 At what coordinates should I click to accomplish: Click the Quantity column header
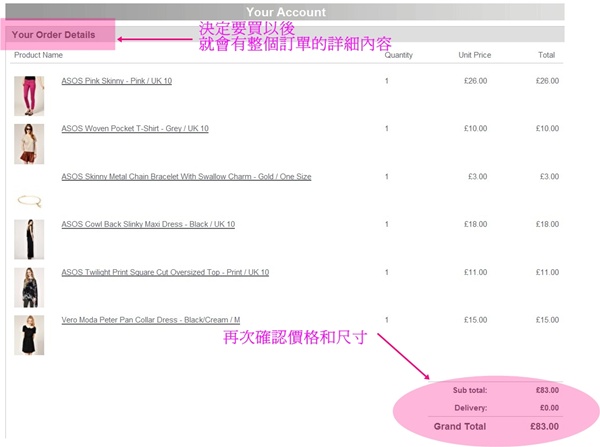click(399, 55)
